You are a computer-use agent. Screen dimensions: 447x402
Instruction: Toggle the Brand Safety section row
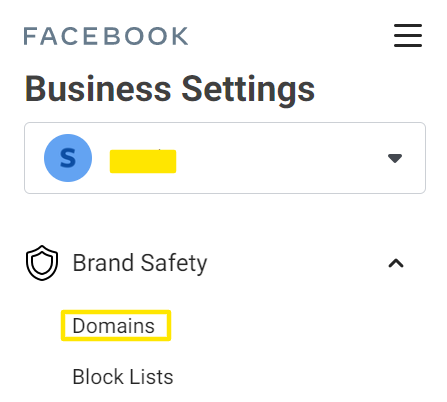(x=215, y=263)
